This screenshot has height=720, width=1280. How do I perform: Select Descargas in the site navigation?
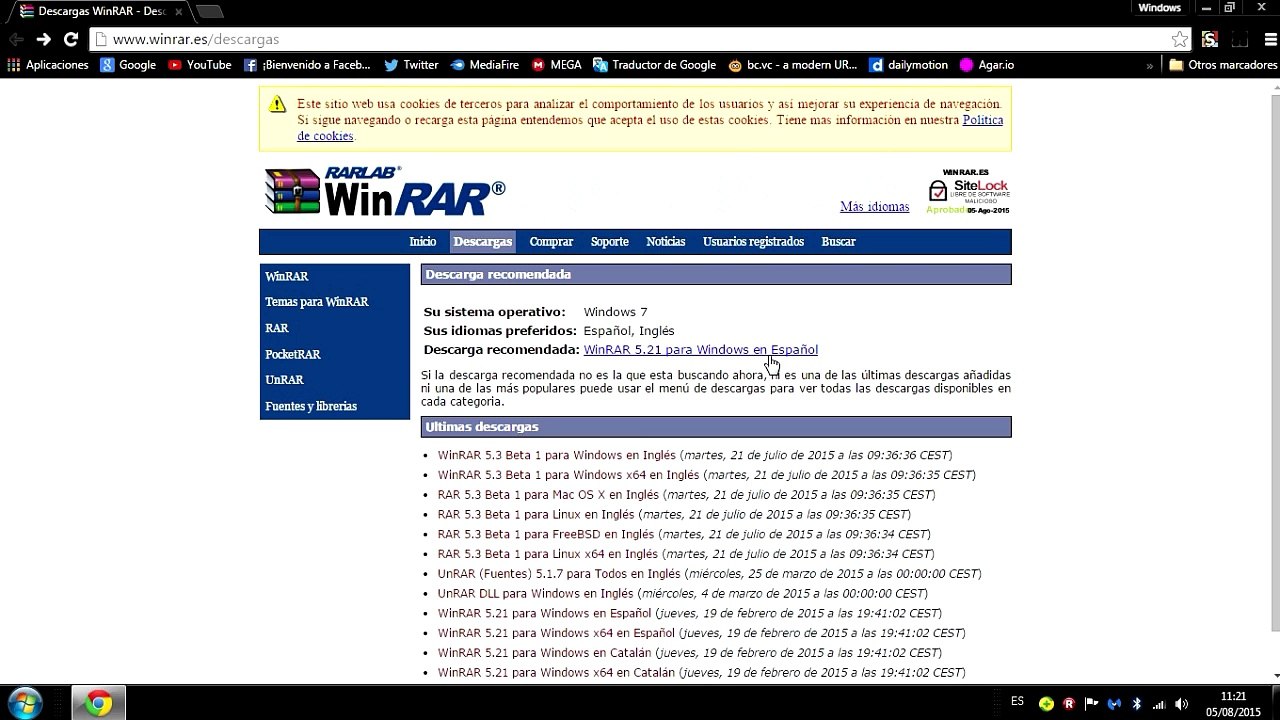(482, 242)
